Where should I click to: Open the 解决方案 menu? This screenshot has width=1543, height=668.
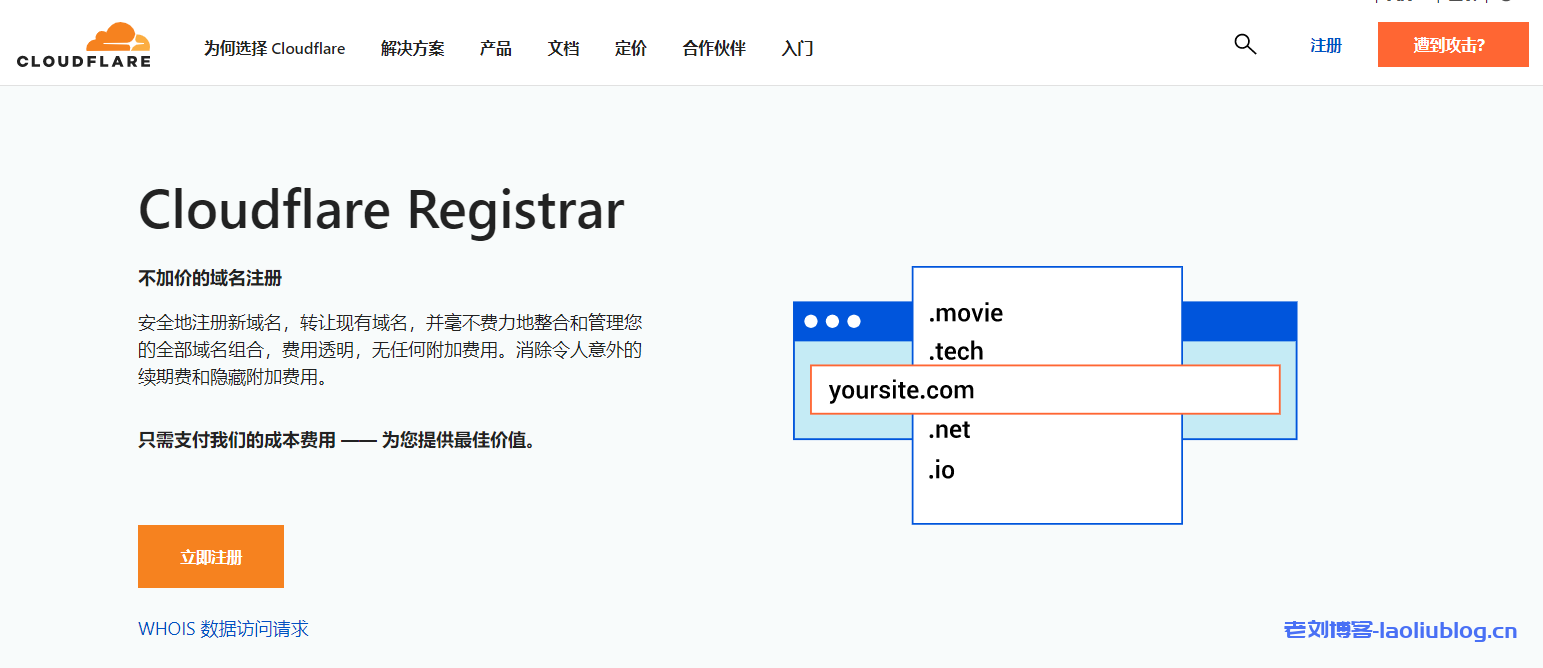413,48
